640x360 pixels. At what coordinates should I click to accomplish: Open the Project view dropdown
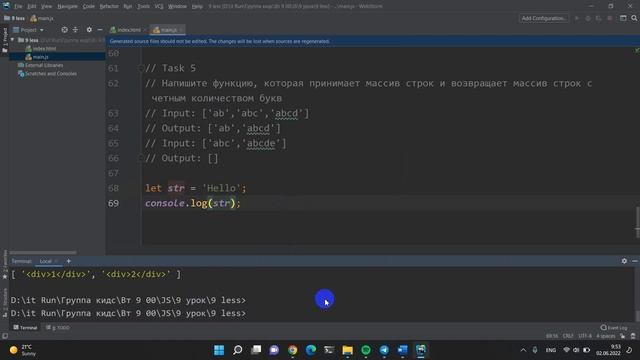point(28,30)
